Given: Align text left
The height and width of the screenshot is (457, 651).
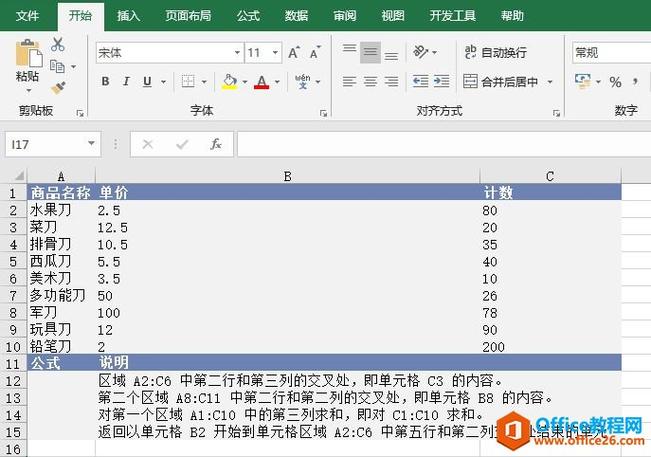Looking at the screenshot, I should 349,81.
